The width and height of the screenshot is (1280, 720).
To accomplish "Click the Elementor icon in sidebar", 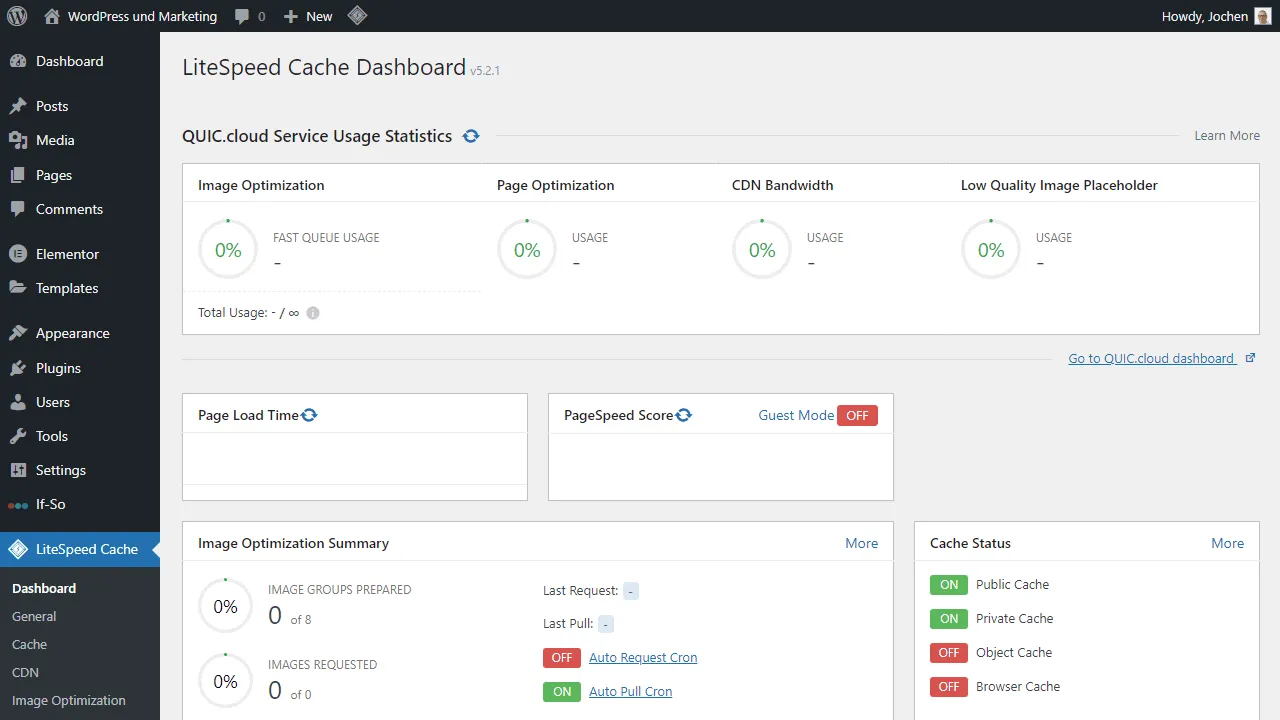I will pyautogui.click(x=18, y=254).
